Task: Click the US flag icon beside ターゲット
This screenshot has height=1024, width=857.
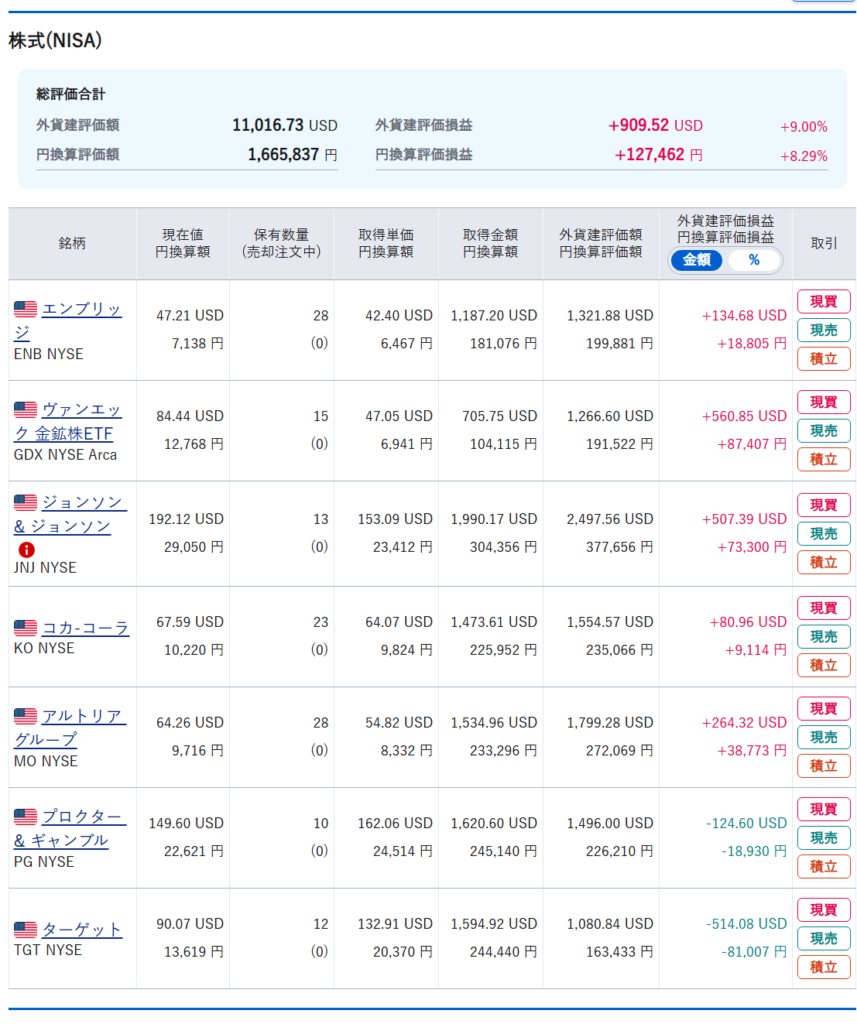Action: pyautogui.click(x=25, y=929)
